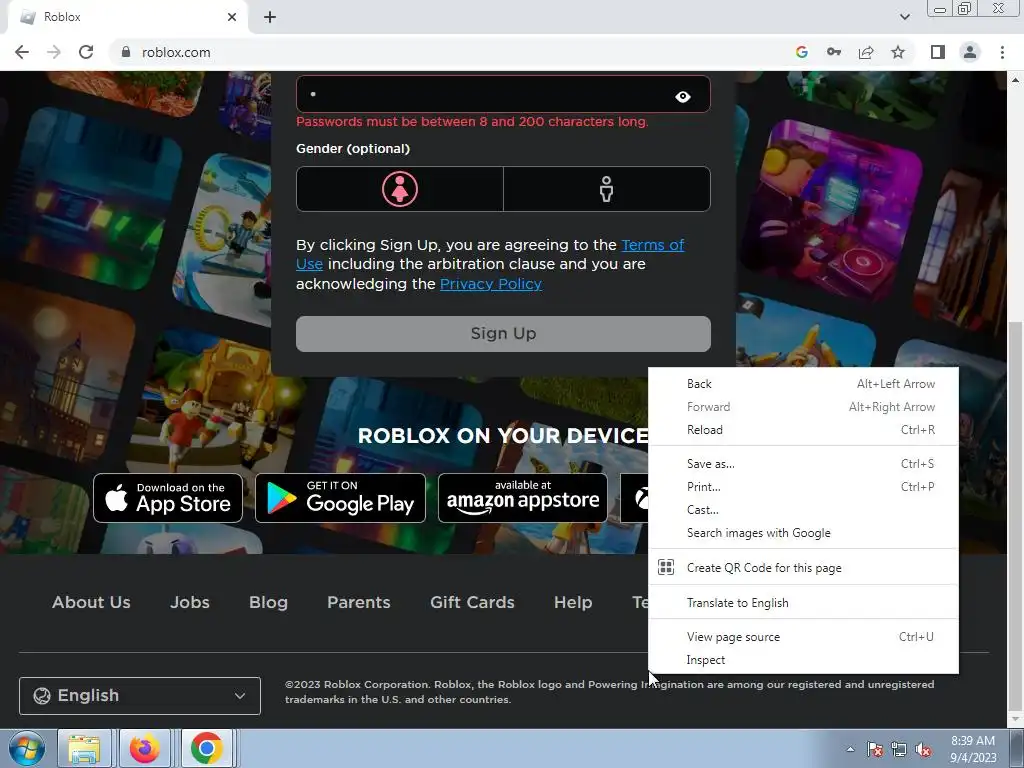
Task: Open the browser side panel icon
Action: (x=938, y=52)
